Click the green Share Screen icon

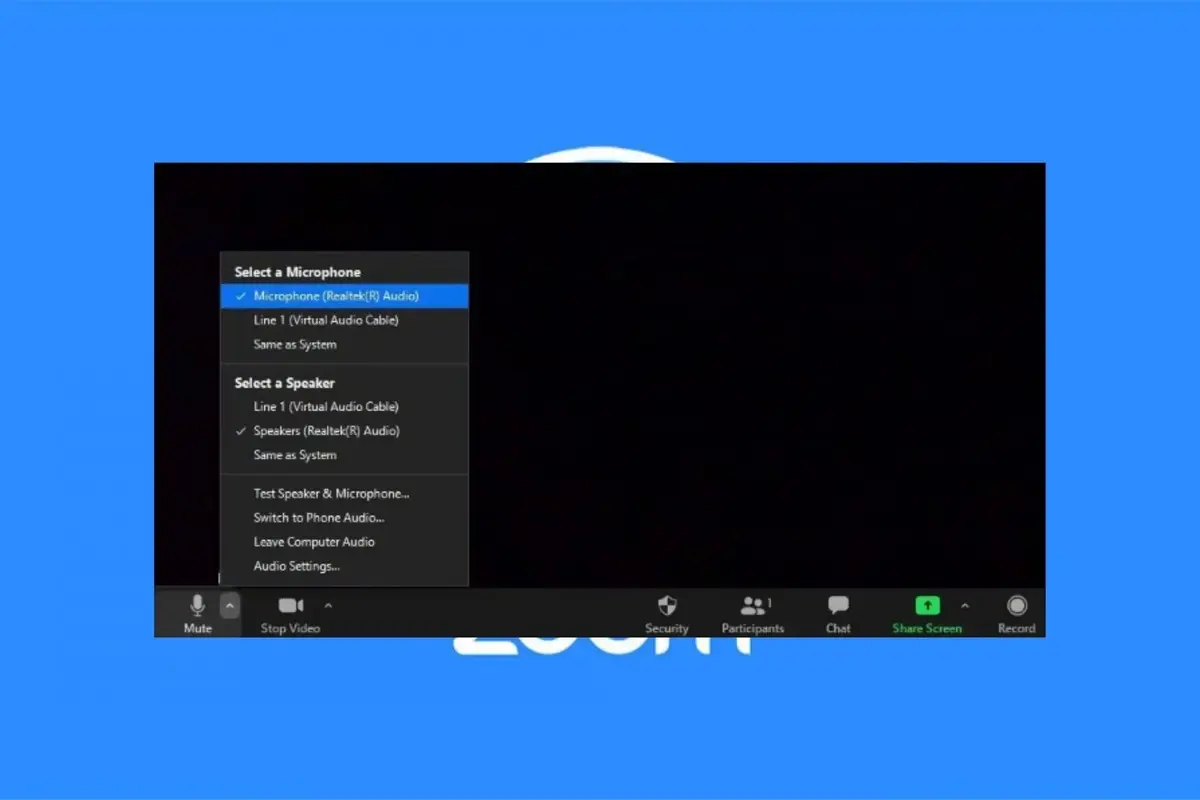[927, 606]
